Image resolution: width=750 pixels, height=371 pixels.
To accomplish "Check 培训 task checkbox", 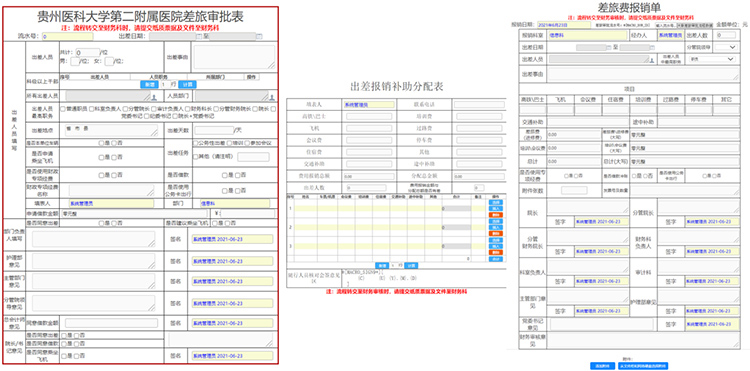I will point(230,143).
